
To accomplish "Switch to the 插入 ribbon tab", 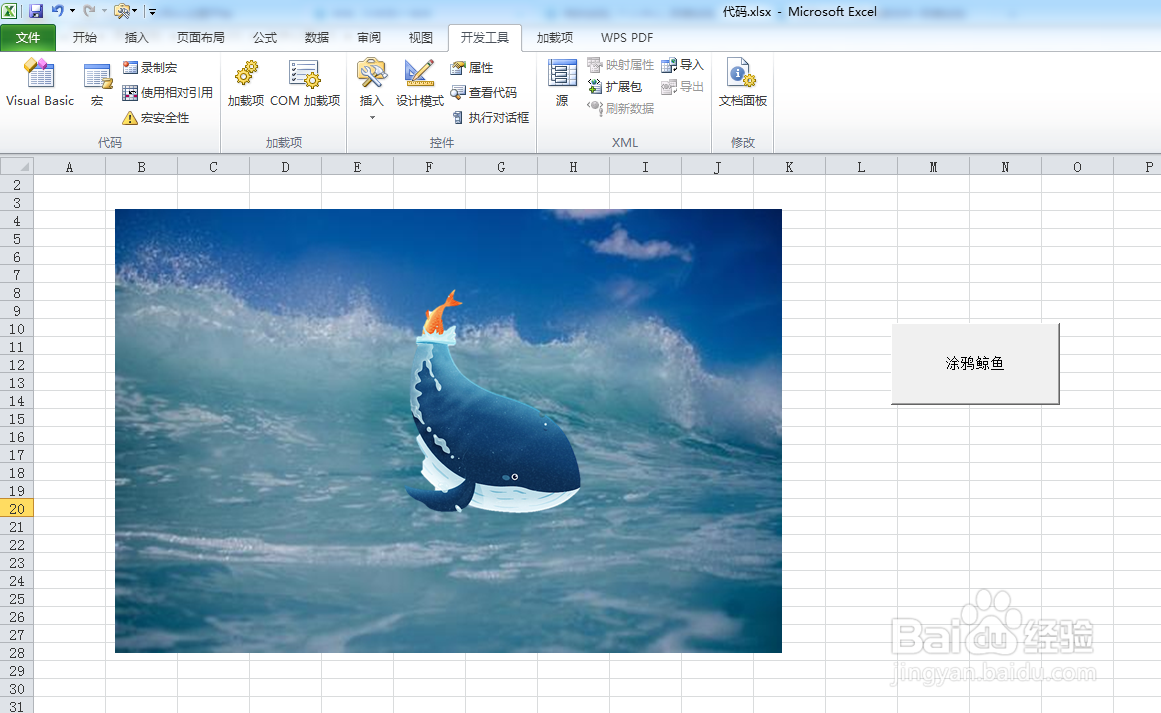I will 136,38.
